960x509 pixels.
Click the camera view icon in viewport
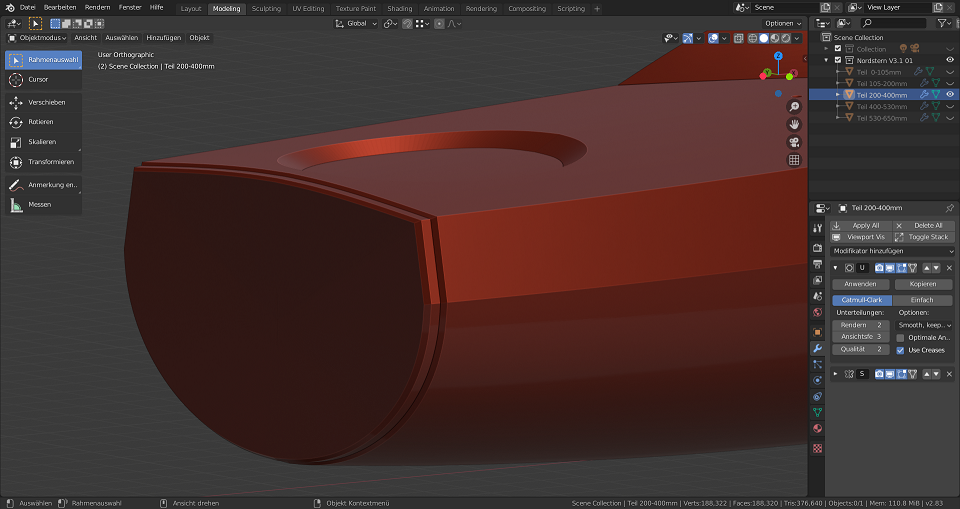coord(794,142)
